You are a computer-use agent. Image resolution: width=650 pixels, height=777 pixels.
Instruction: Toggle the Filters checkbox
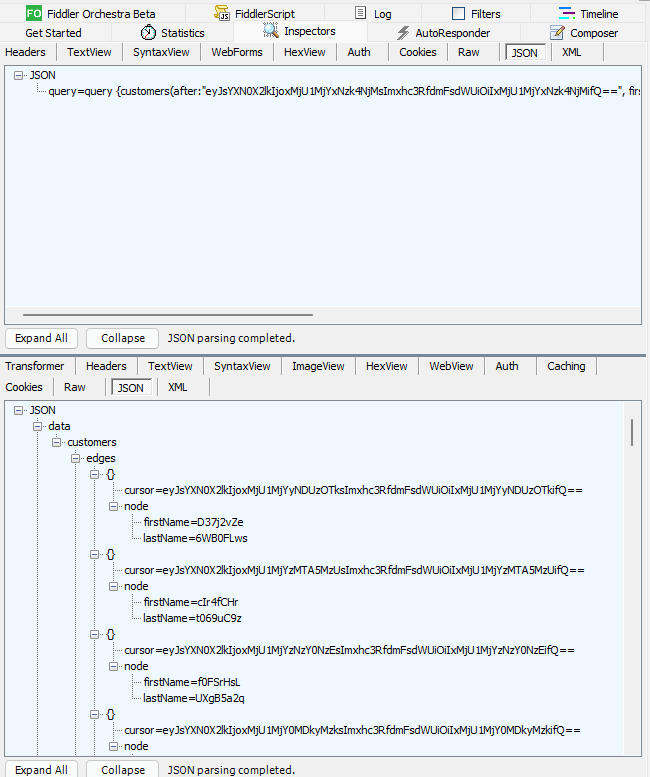pos(459,13)
